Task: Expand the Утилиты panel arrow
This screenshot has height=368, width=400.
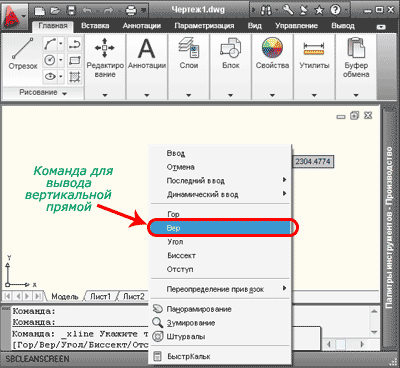Action: coord(314,95)
